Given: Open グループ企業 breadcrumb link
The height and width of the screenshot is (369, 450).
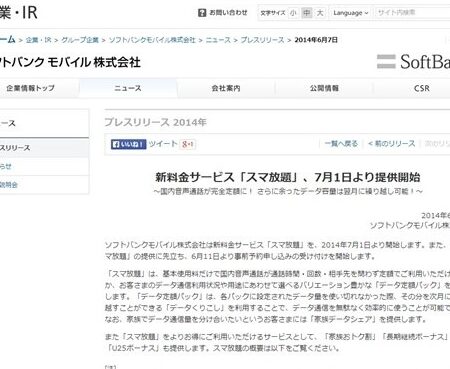Looking at the screenshot, I should 80,40.
